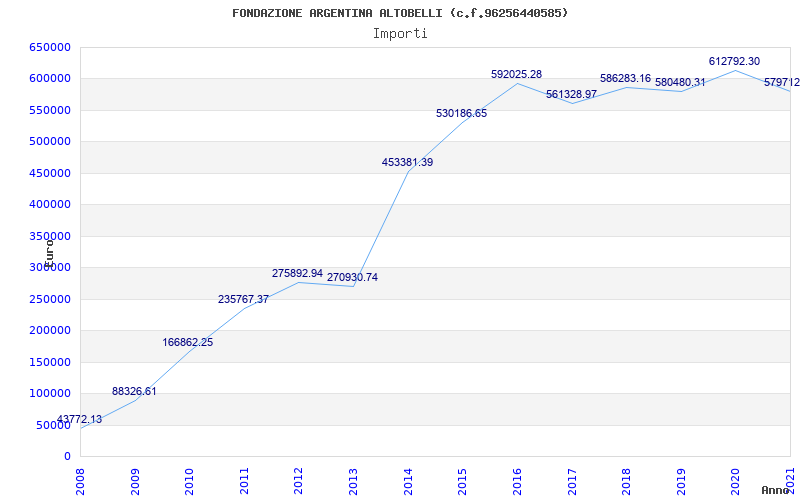The height and width of the screenshot is (500, 800).
Task: Select the 586283.16 value label
Action: (x=626, y=78)
